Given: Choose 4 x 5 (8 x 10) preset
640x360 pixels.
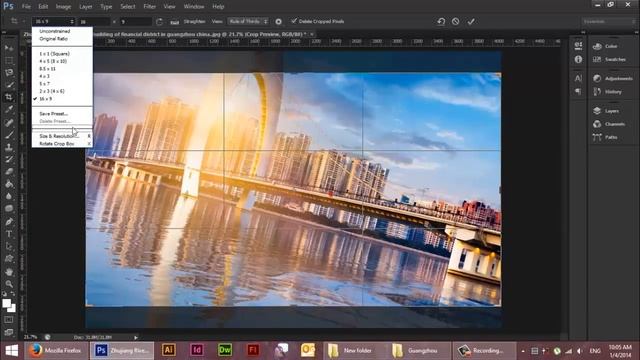Looking at the screenshot, I should coord(53,61).
